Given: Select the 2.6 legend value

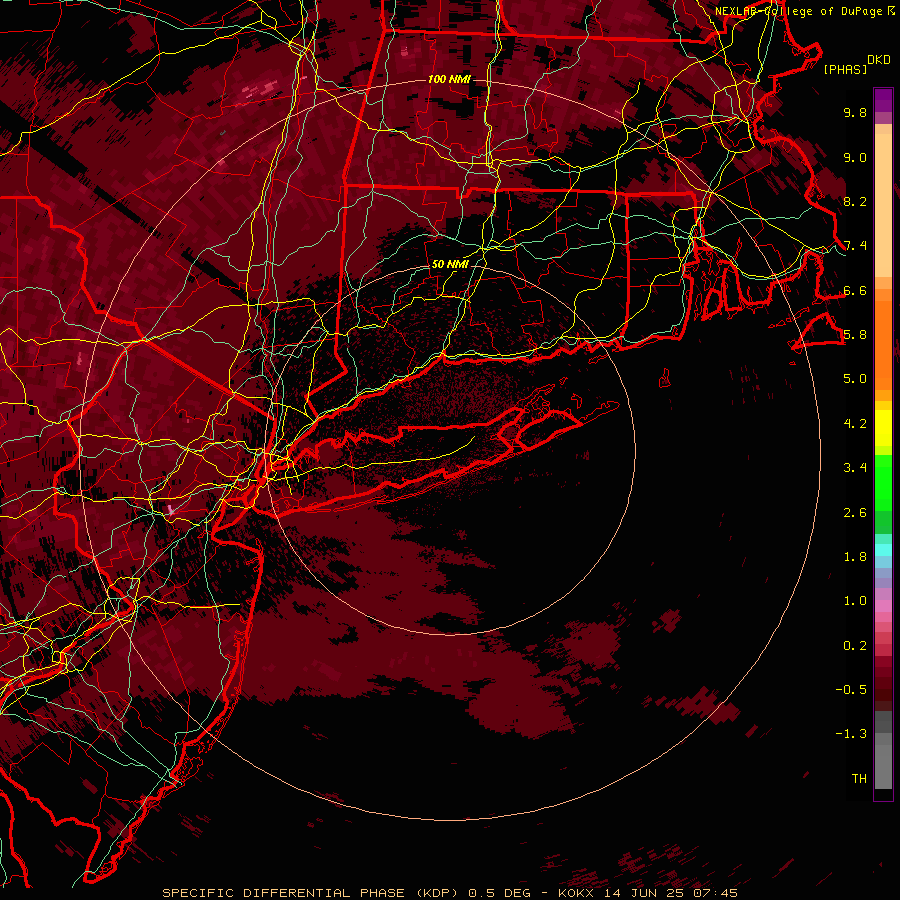Looking at the screenshot, I should (x=855, y=513).
